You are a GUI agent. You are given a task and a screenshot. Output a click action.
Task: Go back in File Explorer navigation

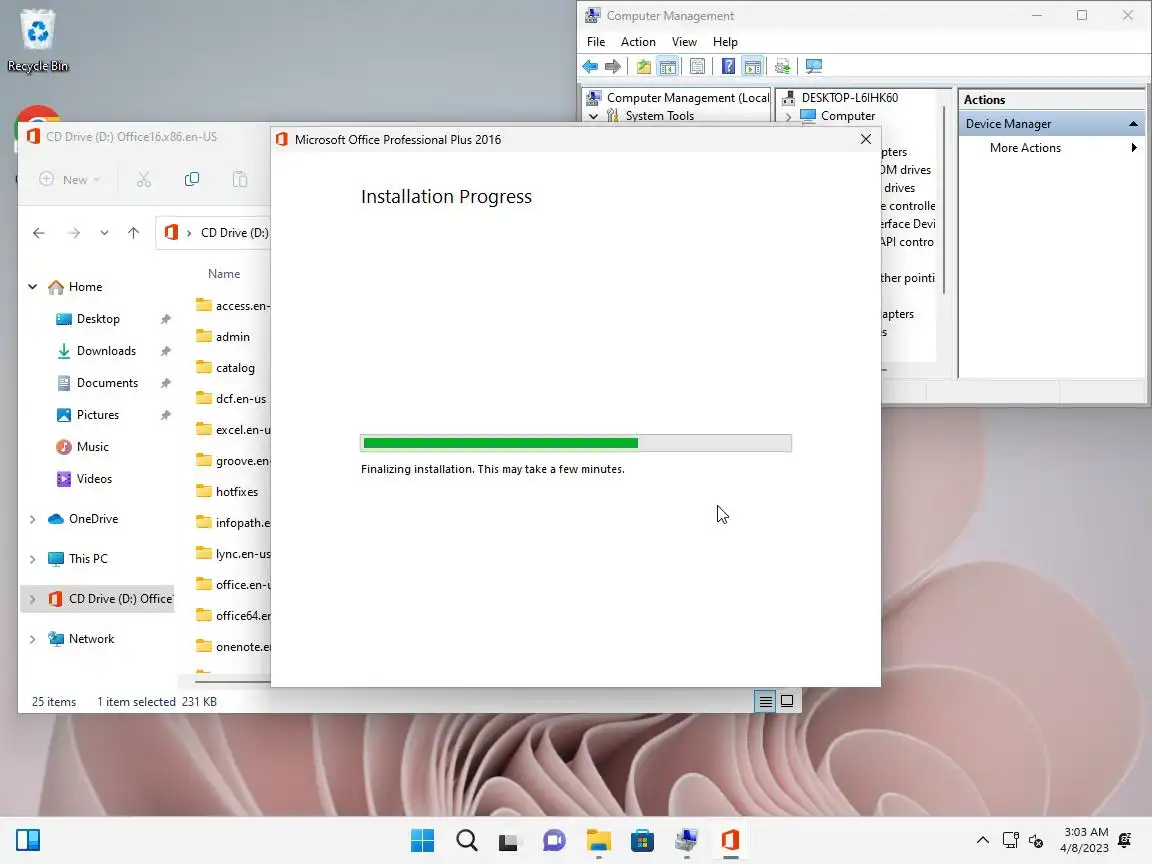39,233
